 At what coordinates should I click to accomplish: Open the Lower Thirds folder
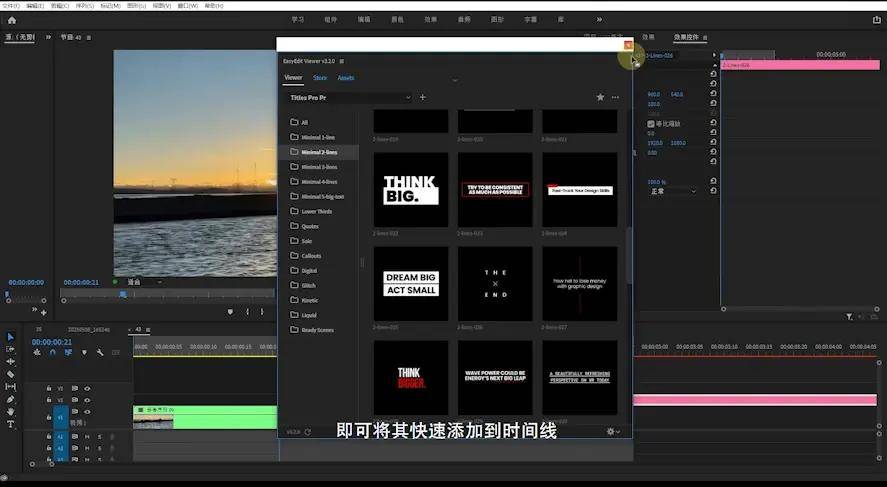pos(318,211)
